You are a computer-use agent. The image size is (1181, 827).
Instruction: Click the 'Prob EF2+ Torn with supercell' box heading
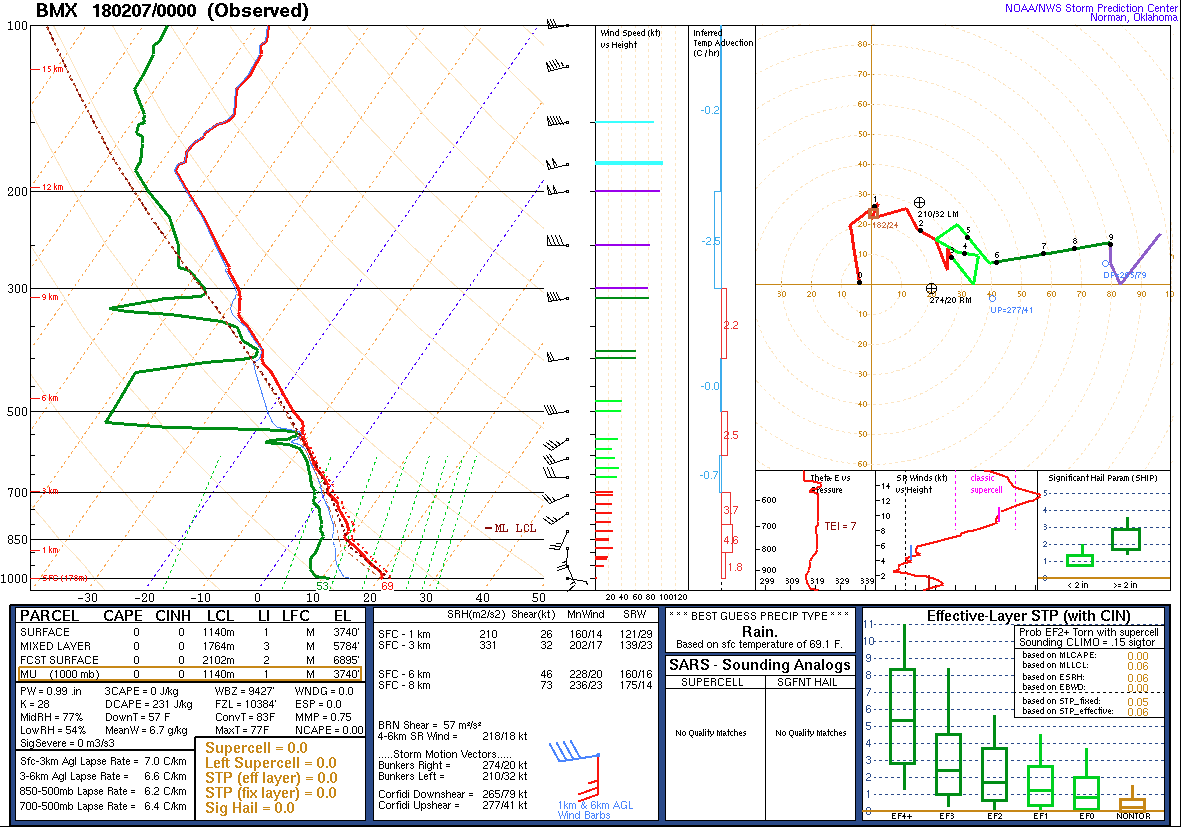point(1088,633)
